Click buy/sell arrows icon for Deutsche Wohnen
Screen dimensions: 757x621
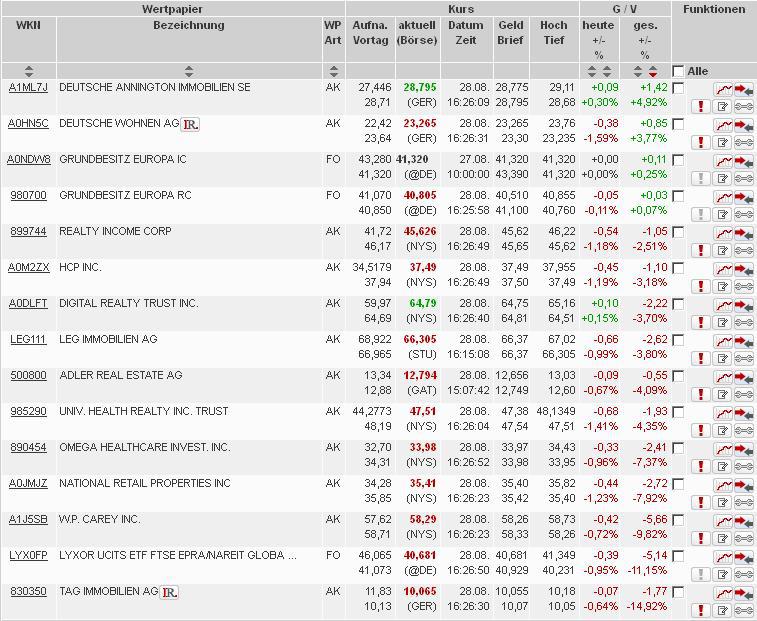[744, 125]
